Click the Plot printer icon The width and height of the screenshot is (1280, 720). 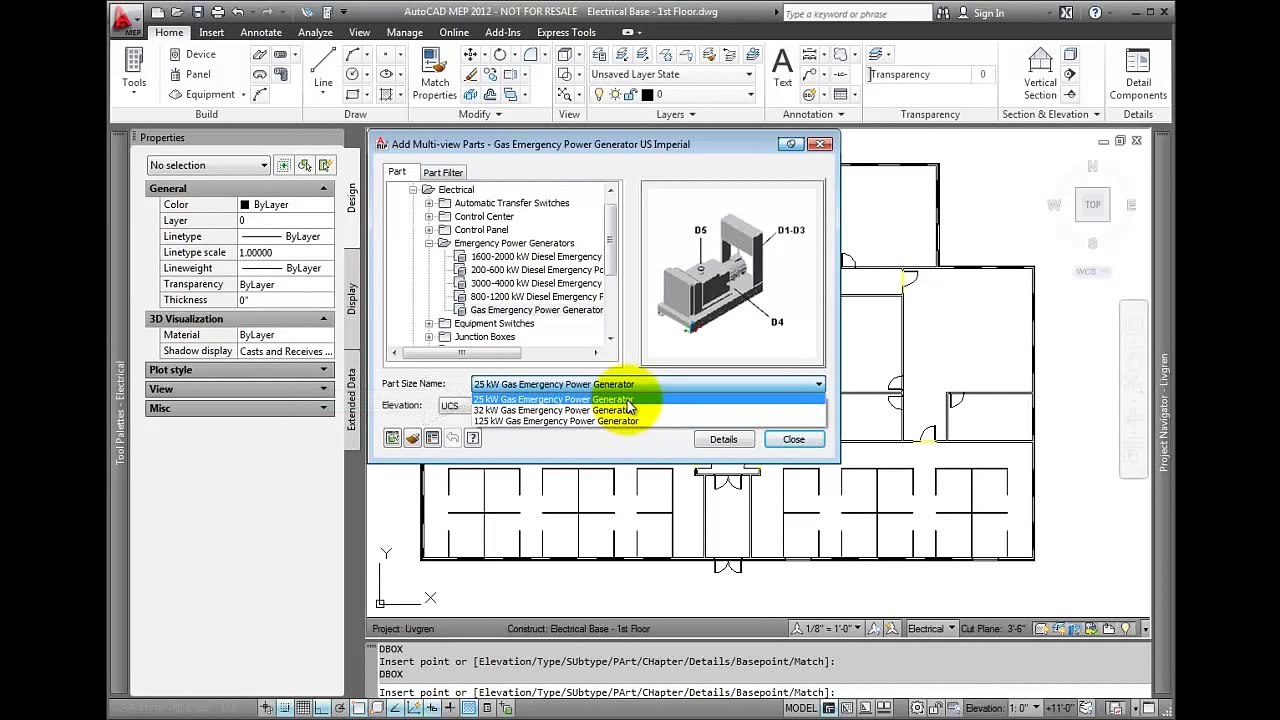tap(217, 12)
